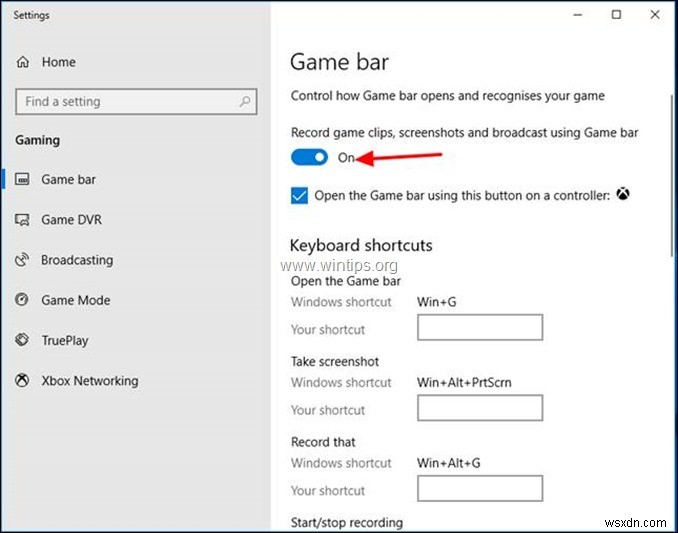Viewport: 678px width, 533px height.
Task: Click the Xbox Networking sidebar icon
Action: pyautogui.click(x=22, y=380)
